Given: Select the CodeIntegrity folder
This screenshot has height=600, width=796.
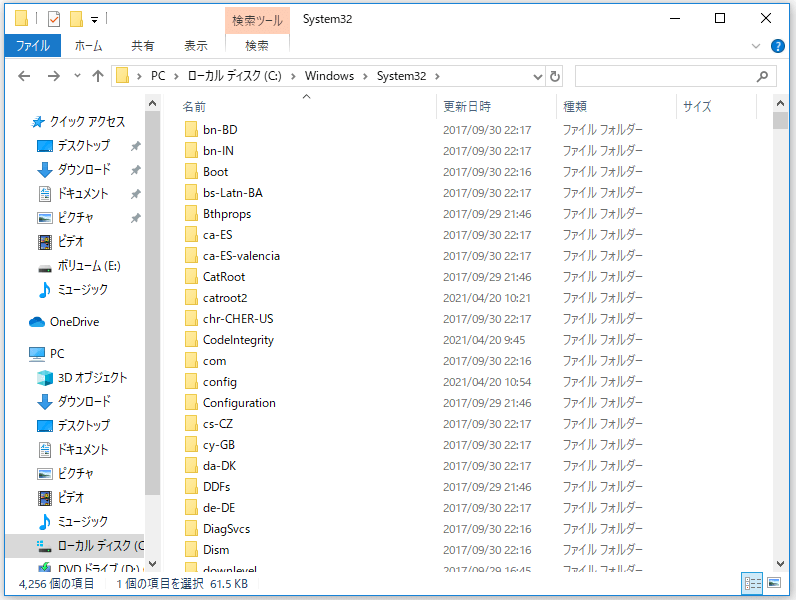Looking at the screenshot, I should pyautogui.click(x=238, y=340).
